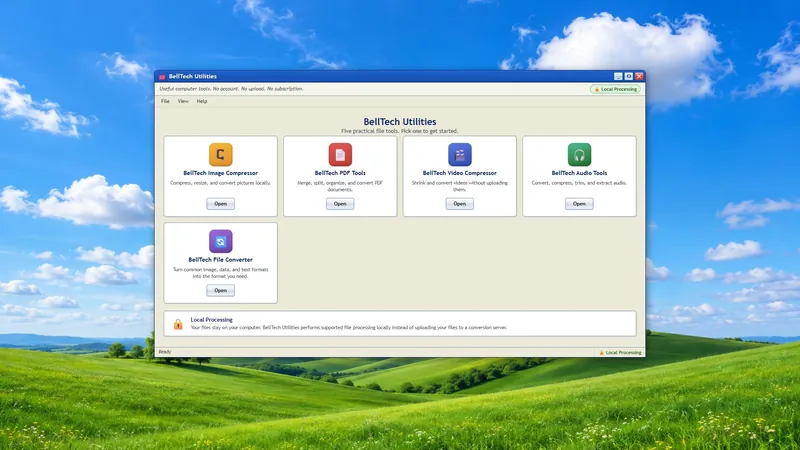This screenshot has width=800, height=450.
Task: Open the View menu
Action: pyautogui.click(x=183, y=101)
